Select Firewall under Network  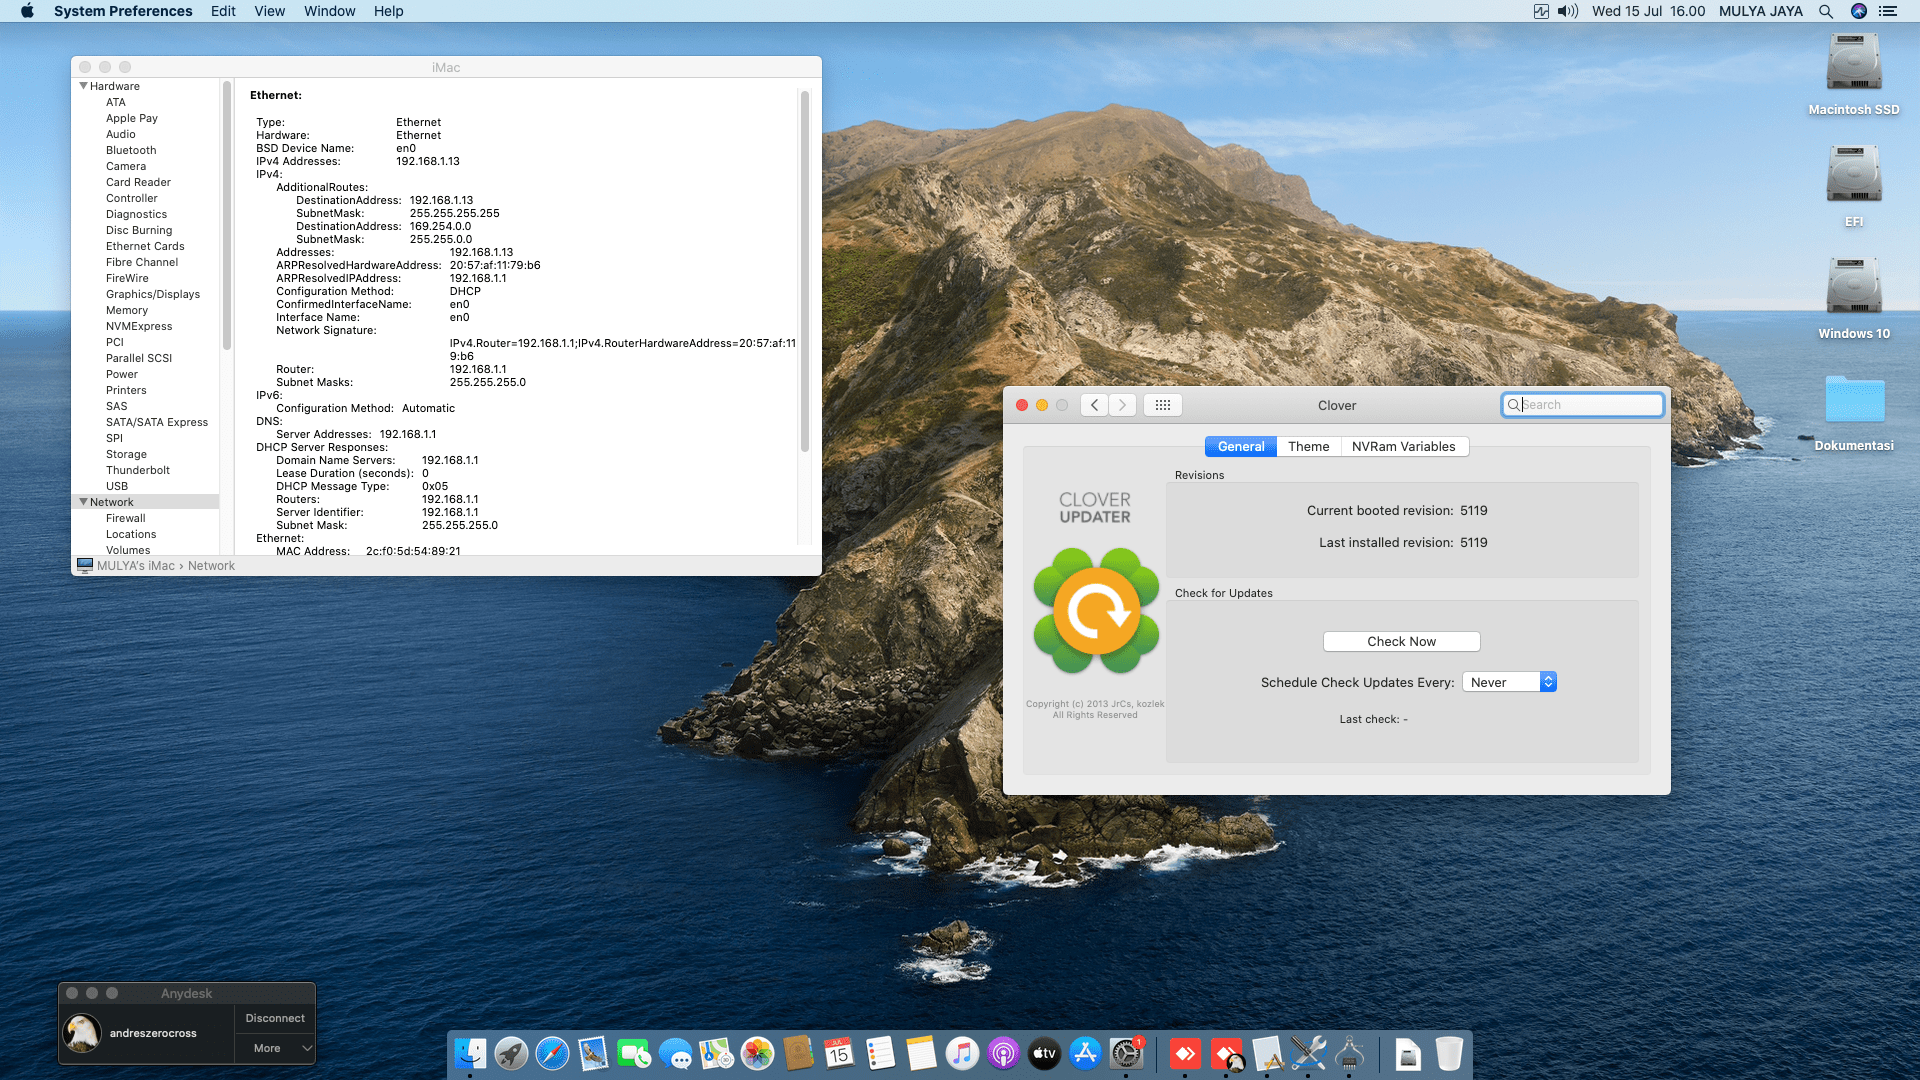click(x=126, y=518)
